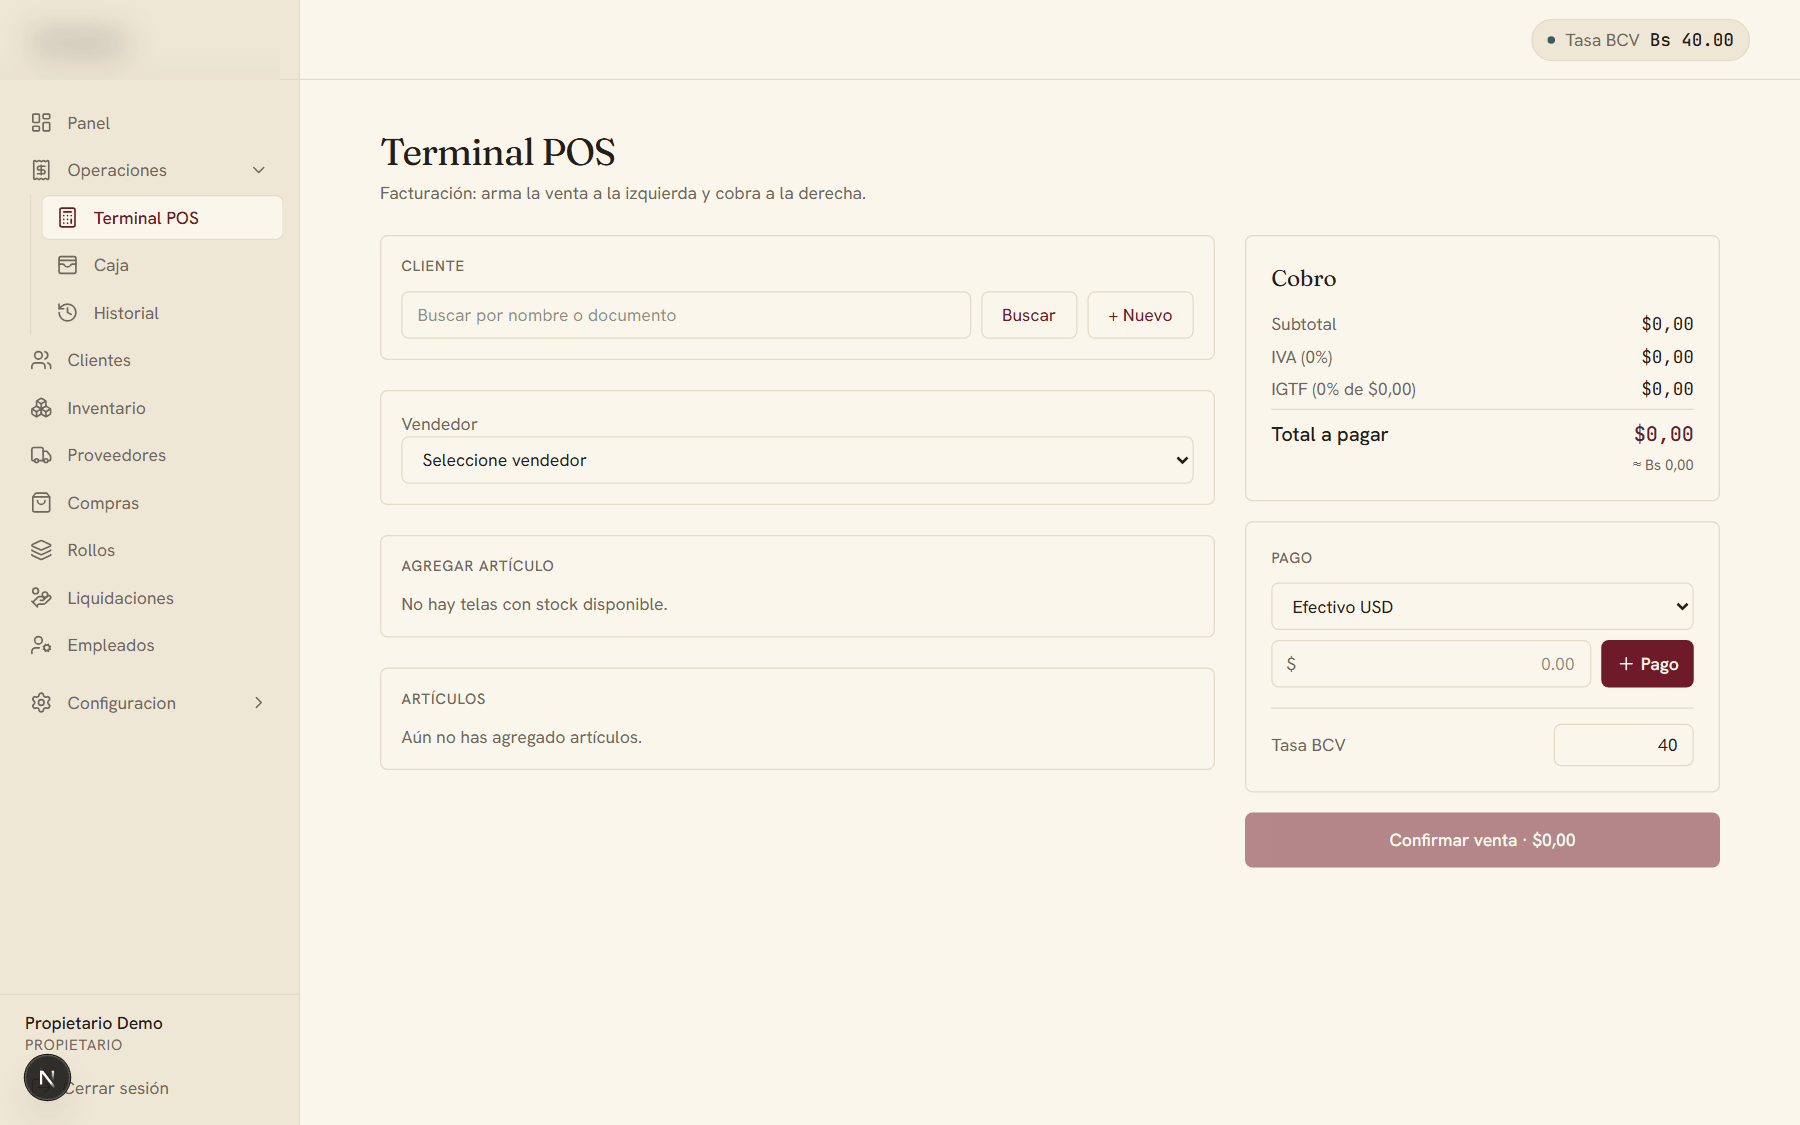
Task: Open the Seleccione vendedor dropdown
Action: point(797,460)
